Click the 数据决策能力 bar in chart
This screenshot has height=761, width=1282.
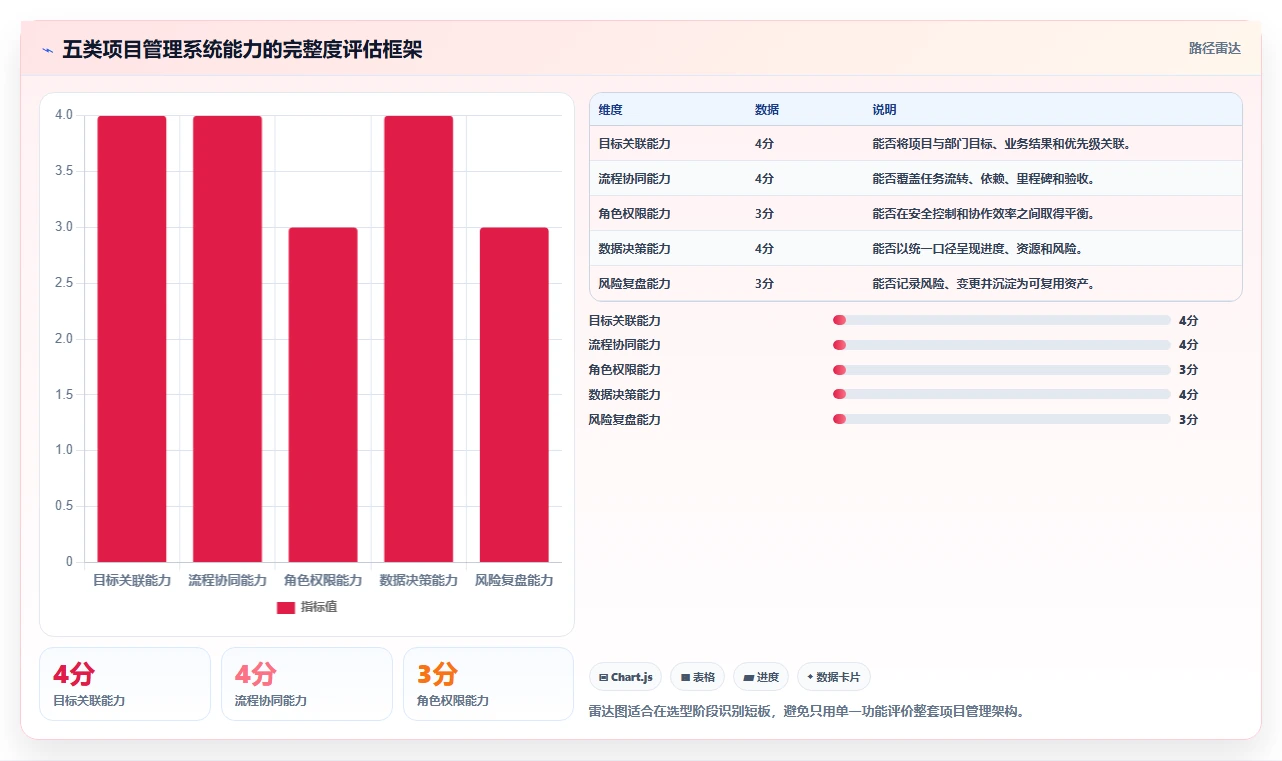tap(419, 339)
